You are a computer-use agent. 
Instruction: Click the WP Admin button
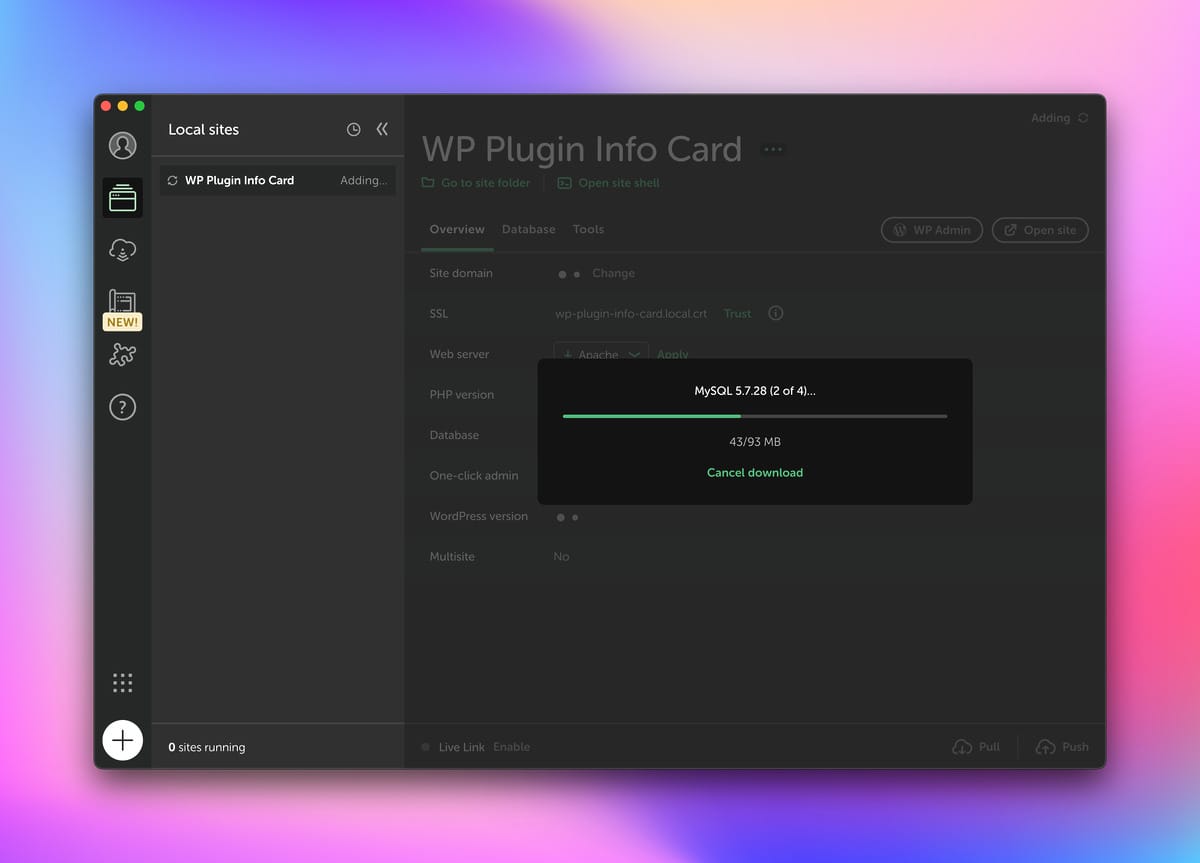point(932,230)
